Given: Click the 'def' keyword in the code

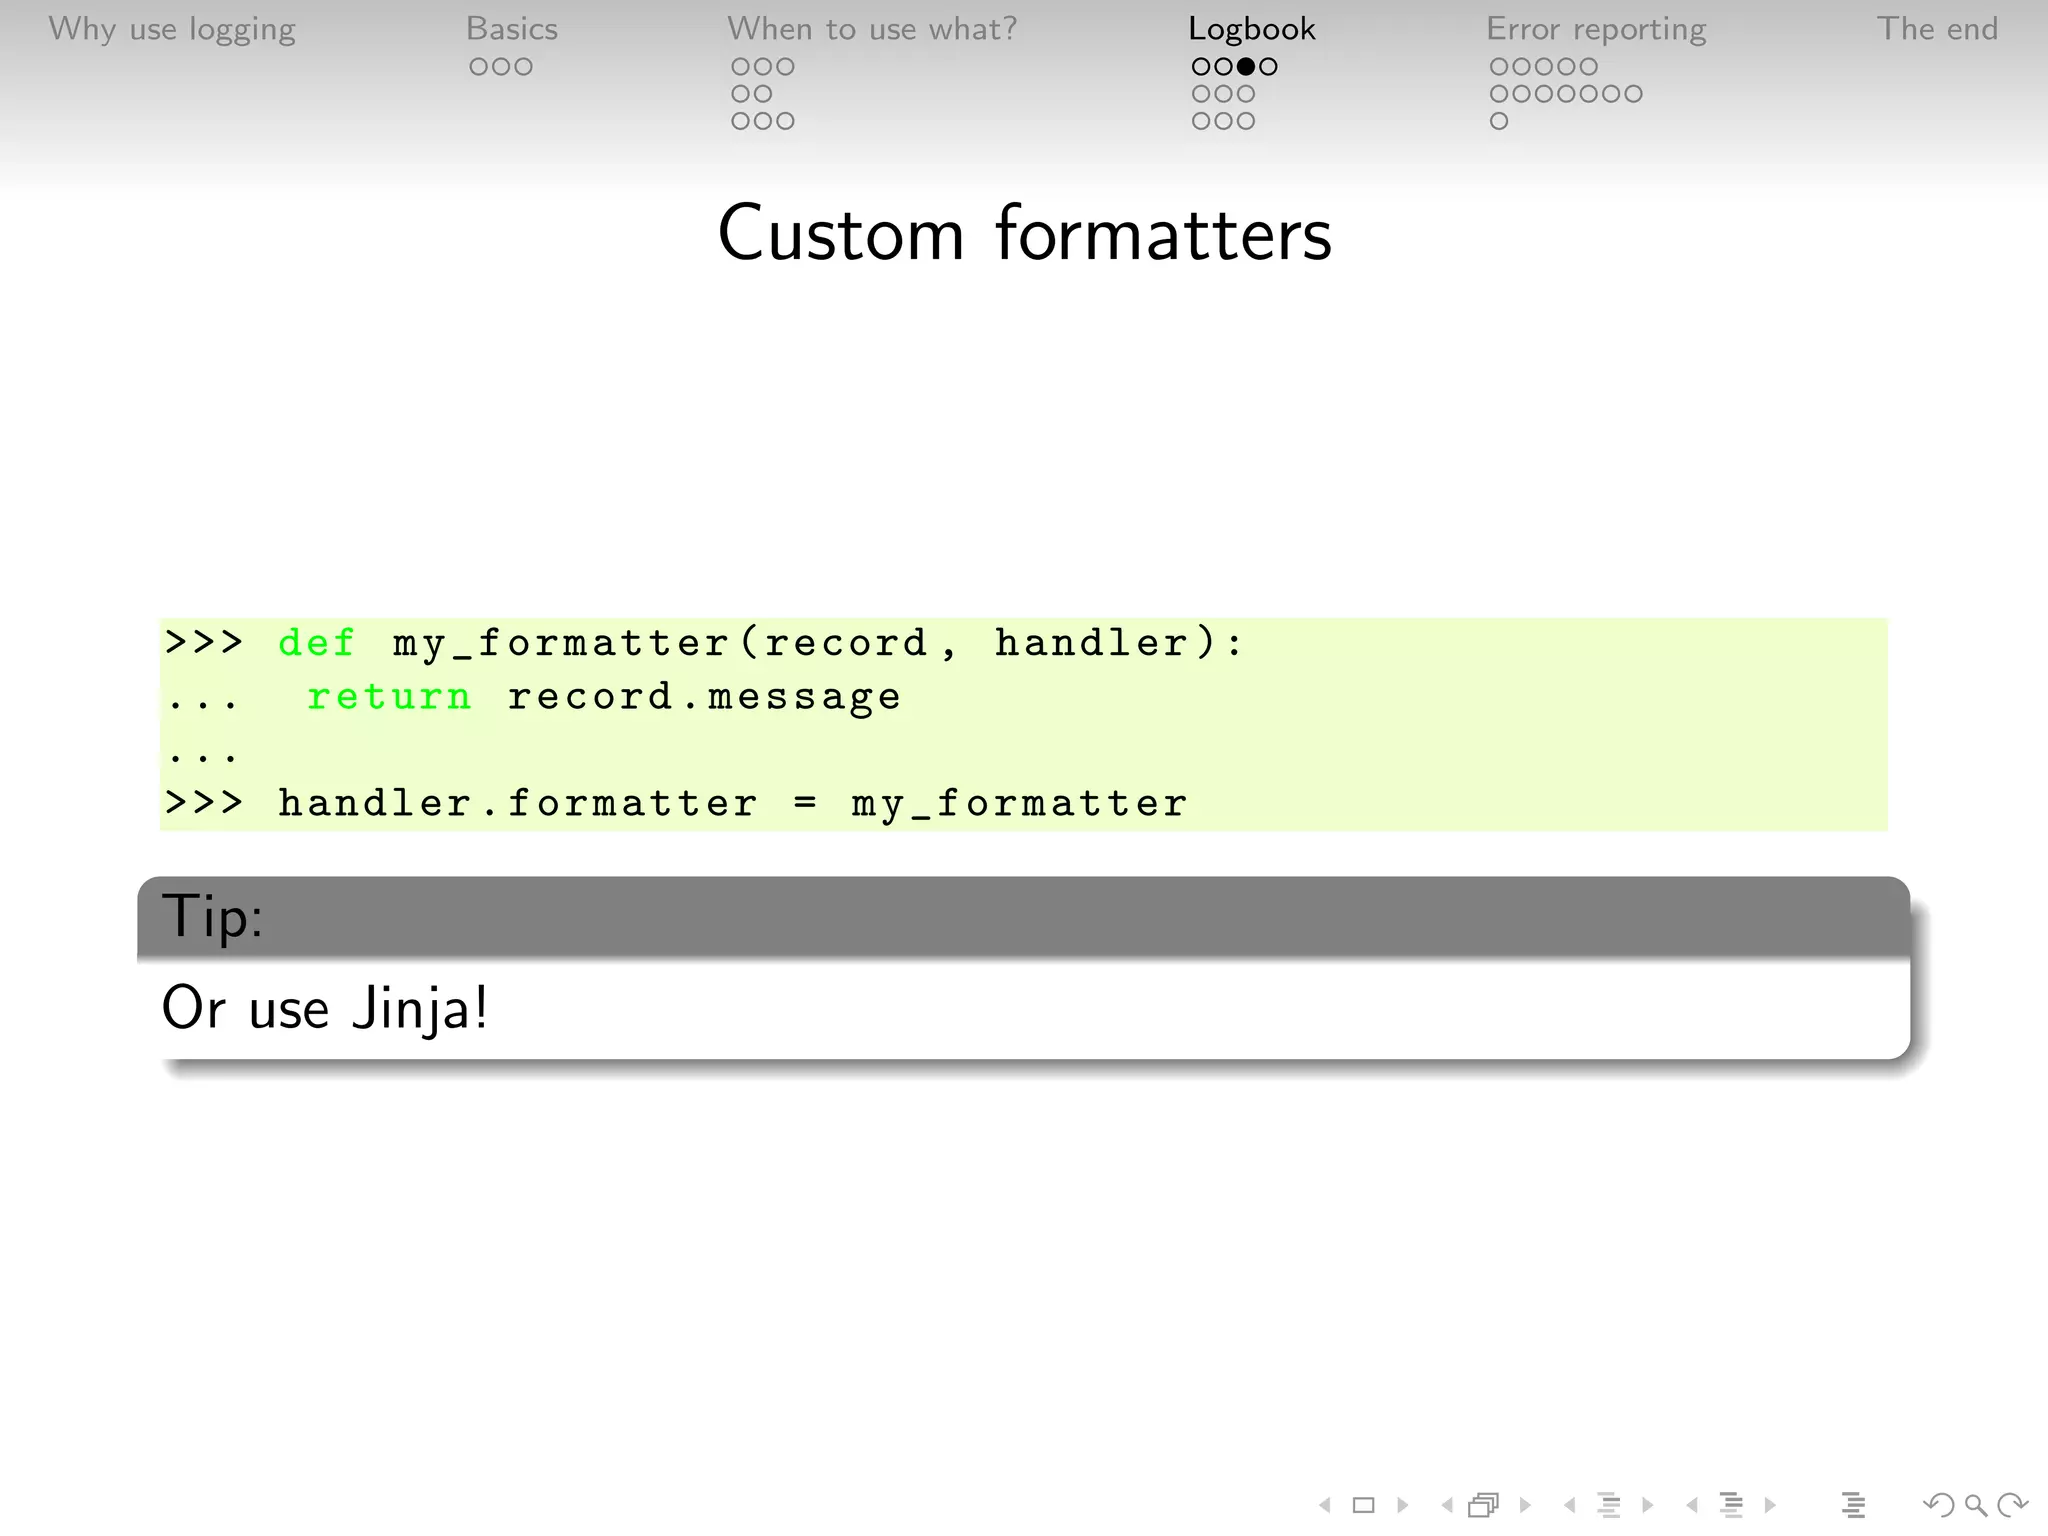Looking at the screenshot, I should pos(316,642).
